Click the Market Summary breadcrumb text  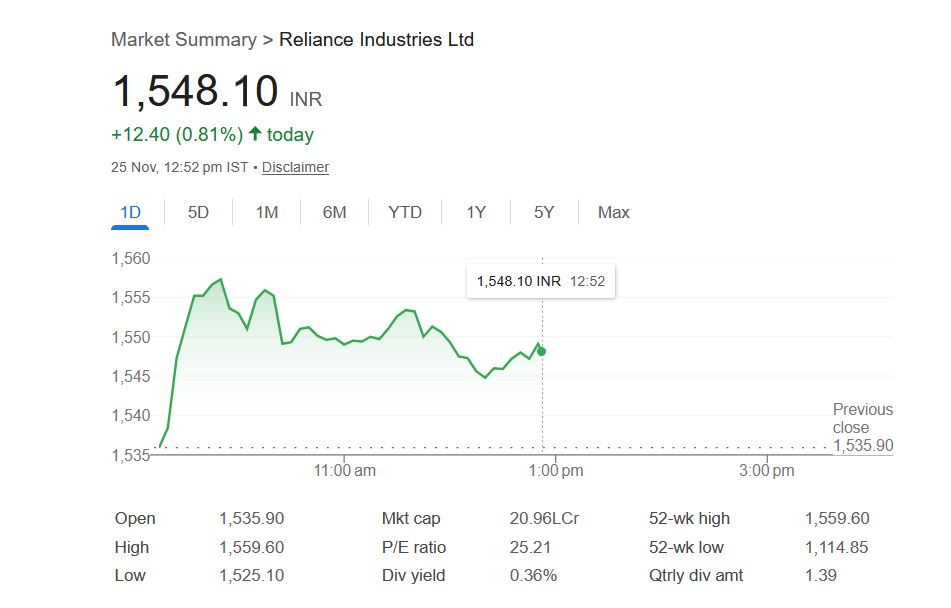pos(183,40)
